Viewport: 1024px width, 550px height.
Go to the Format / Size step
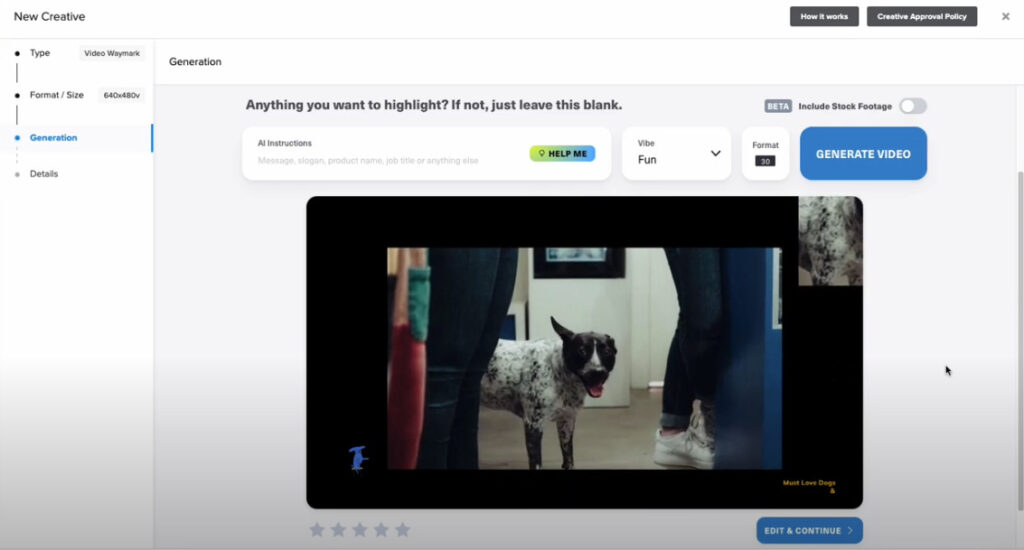coord(56,95)
